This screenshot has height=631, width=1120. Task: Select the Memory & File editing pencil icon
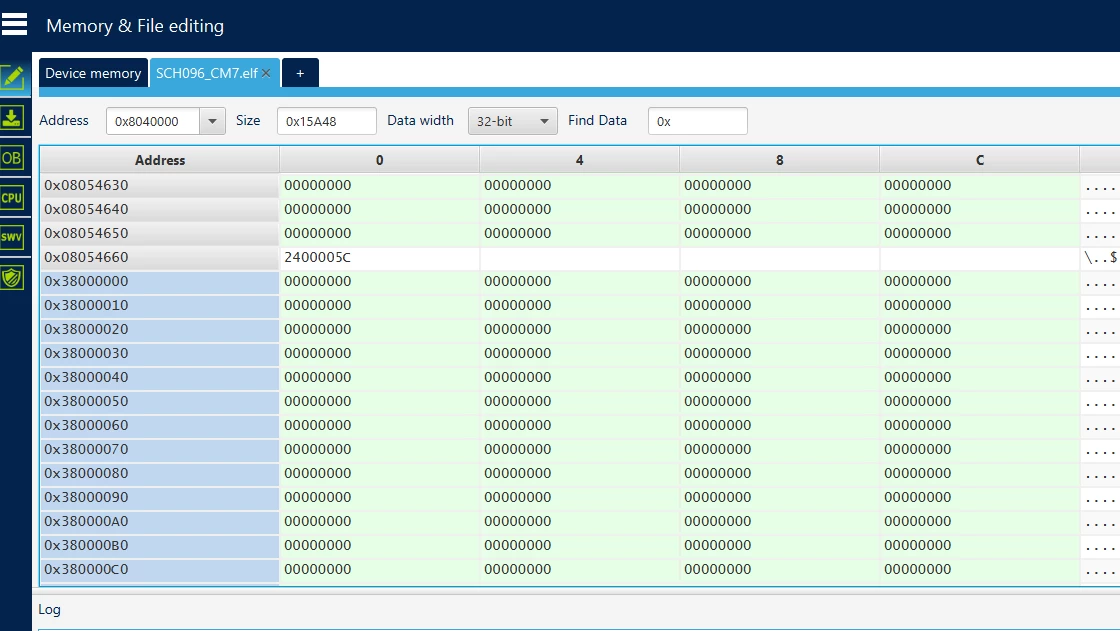pyautogui.click(x=12, y=77)
